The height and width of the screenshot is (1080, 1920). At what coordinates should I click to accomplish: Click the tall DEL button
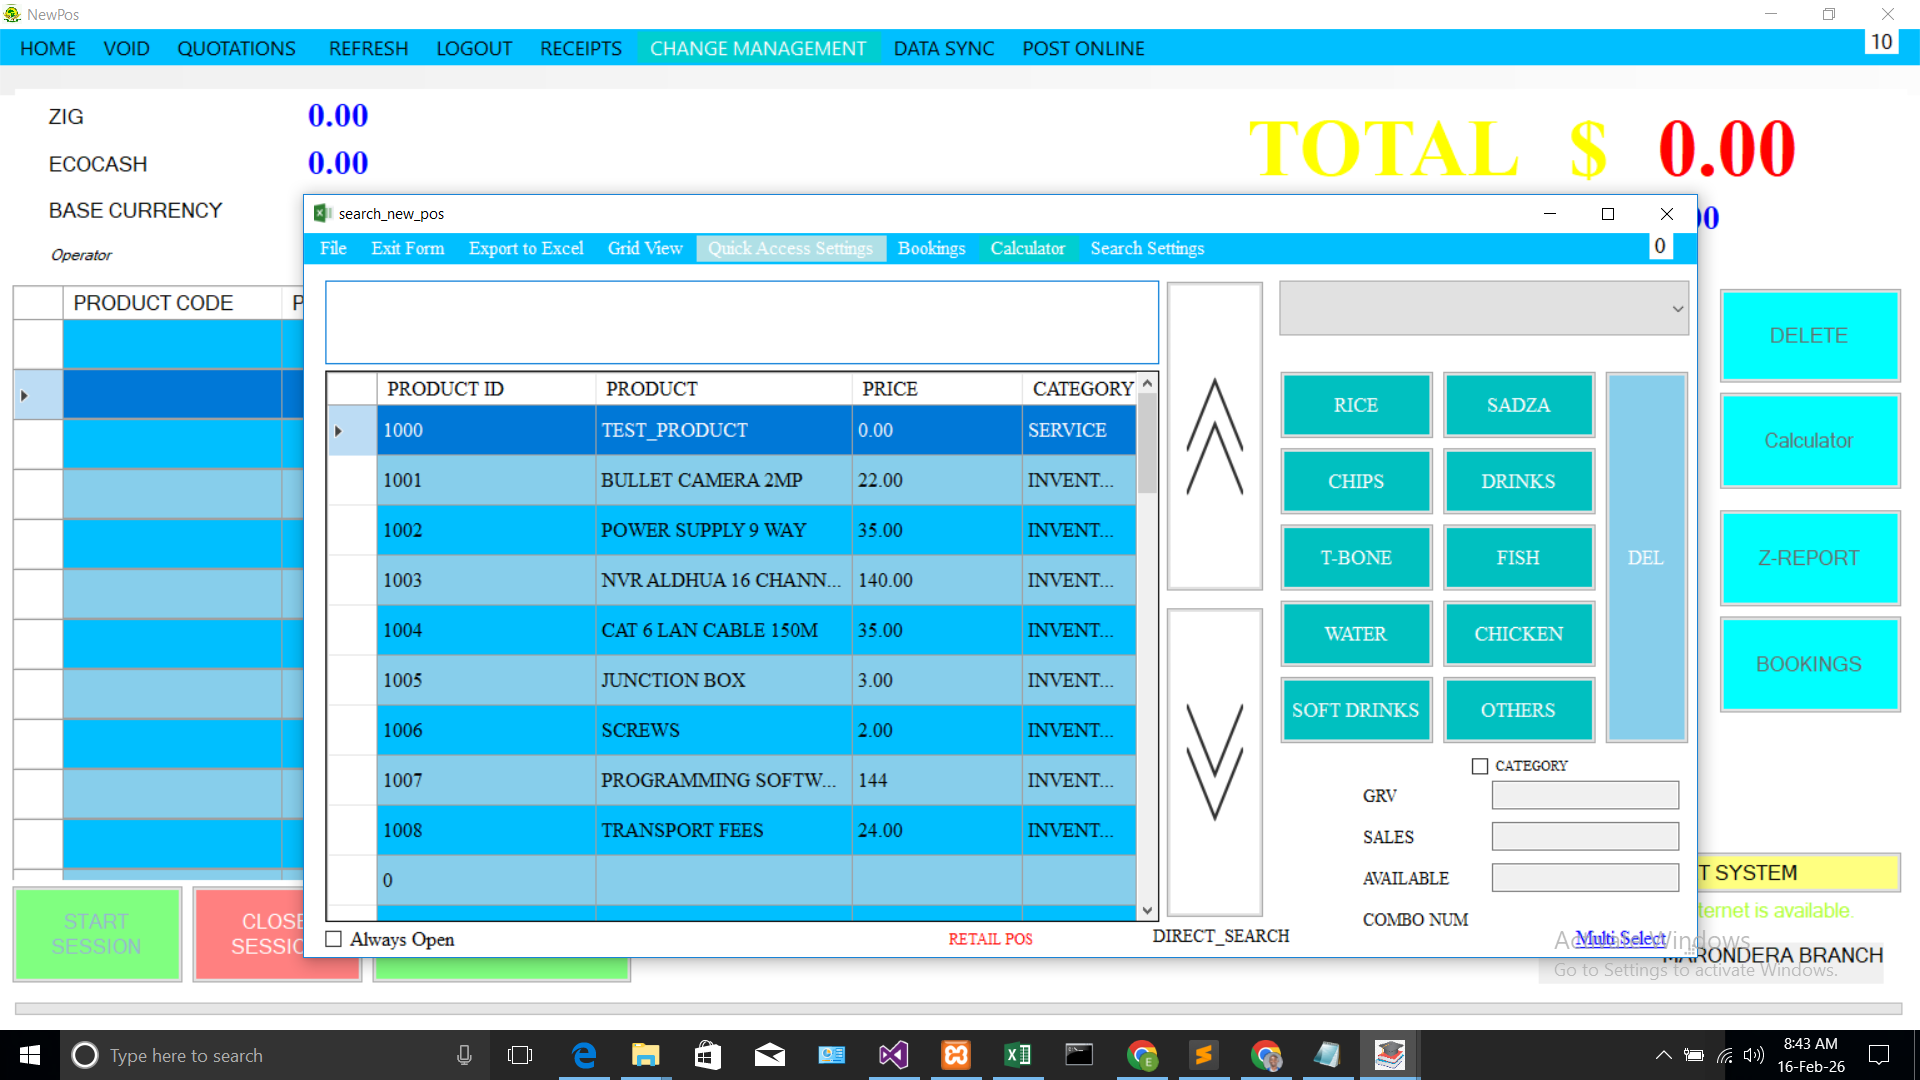(1645, 558)
